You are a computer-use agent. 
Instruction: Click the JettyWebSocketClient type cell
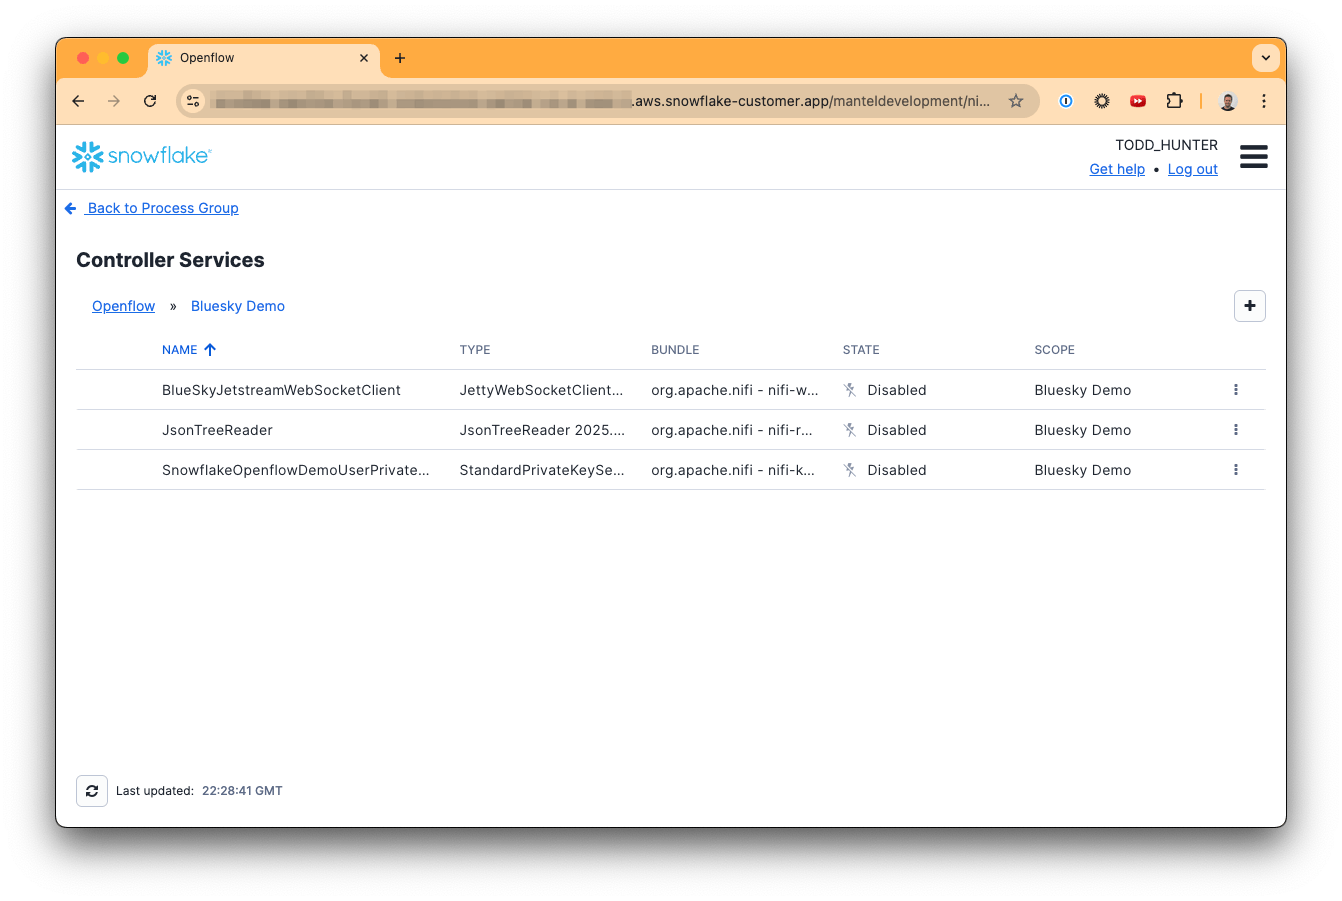pos(541,390)
